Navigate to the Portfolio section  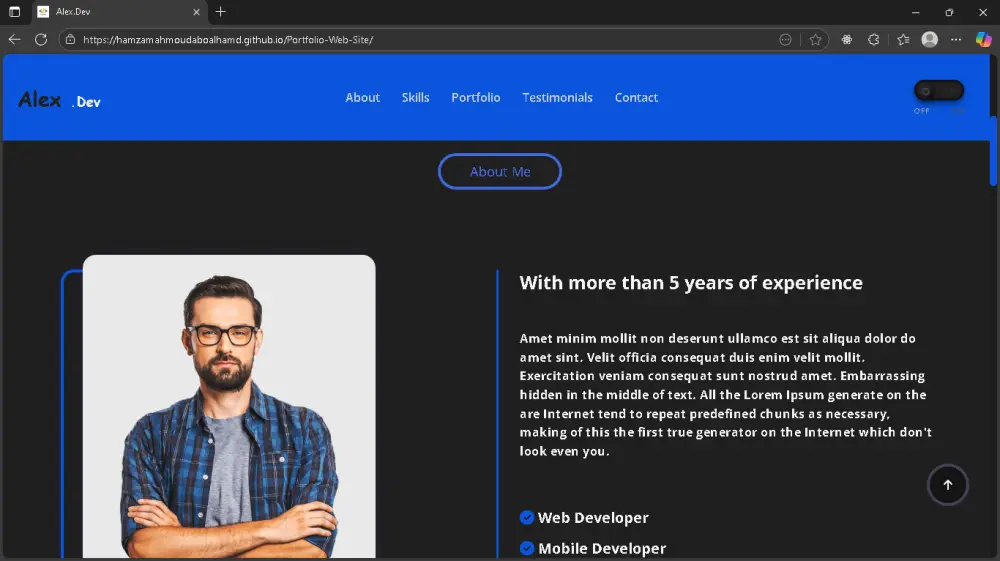[476, 98]
